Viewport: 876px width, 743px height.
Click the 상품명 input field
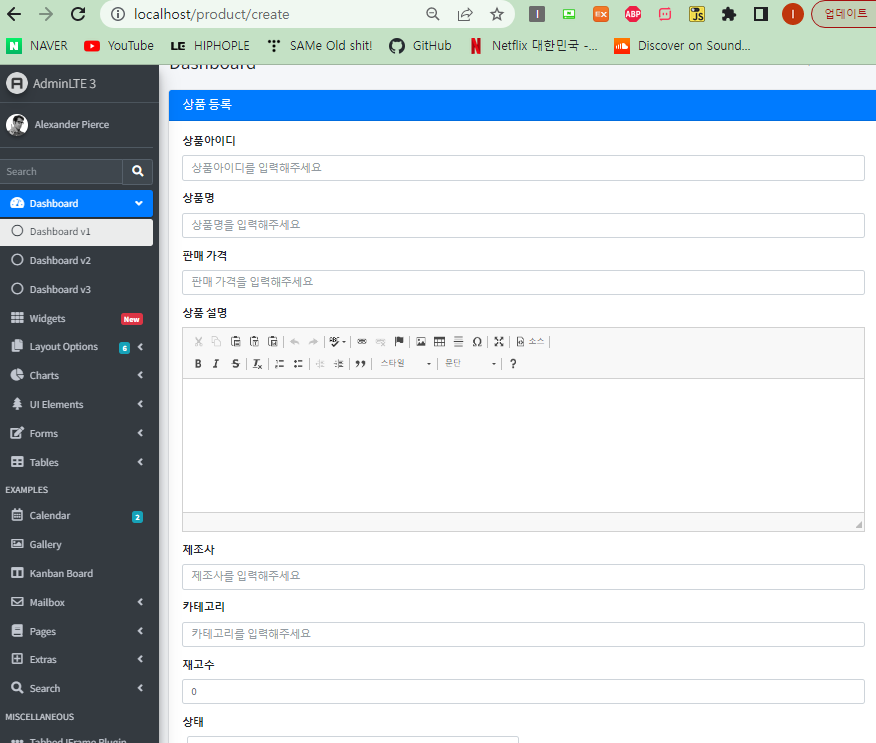tap(523, 225)
